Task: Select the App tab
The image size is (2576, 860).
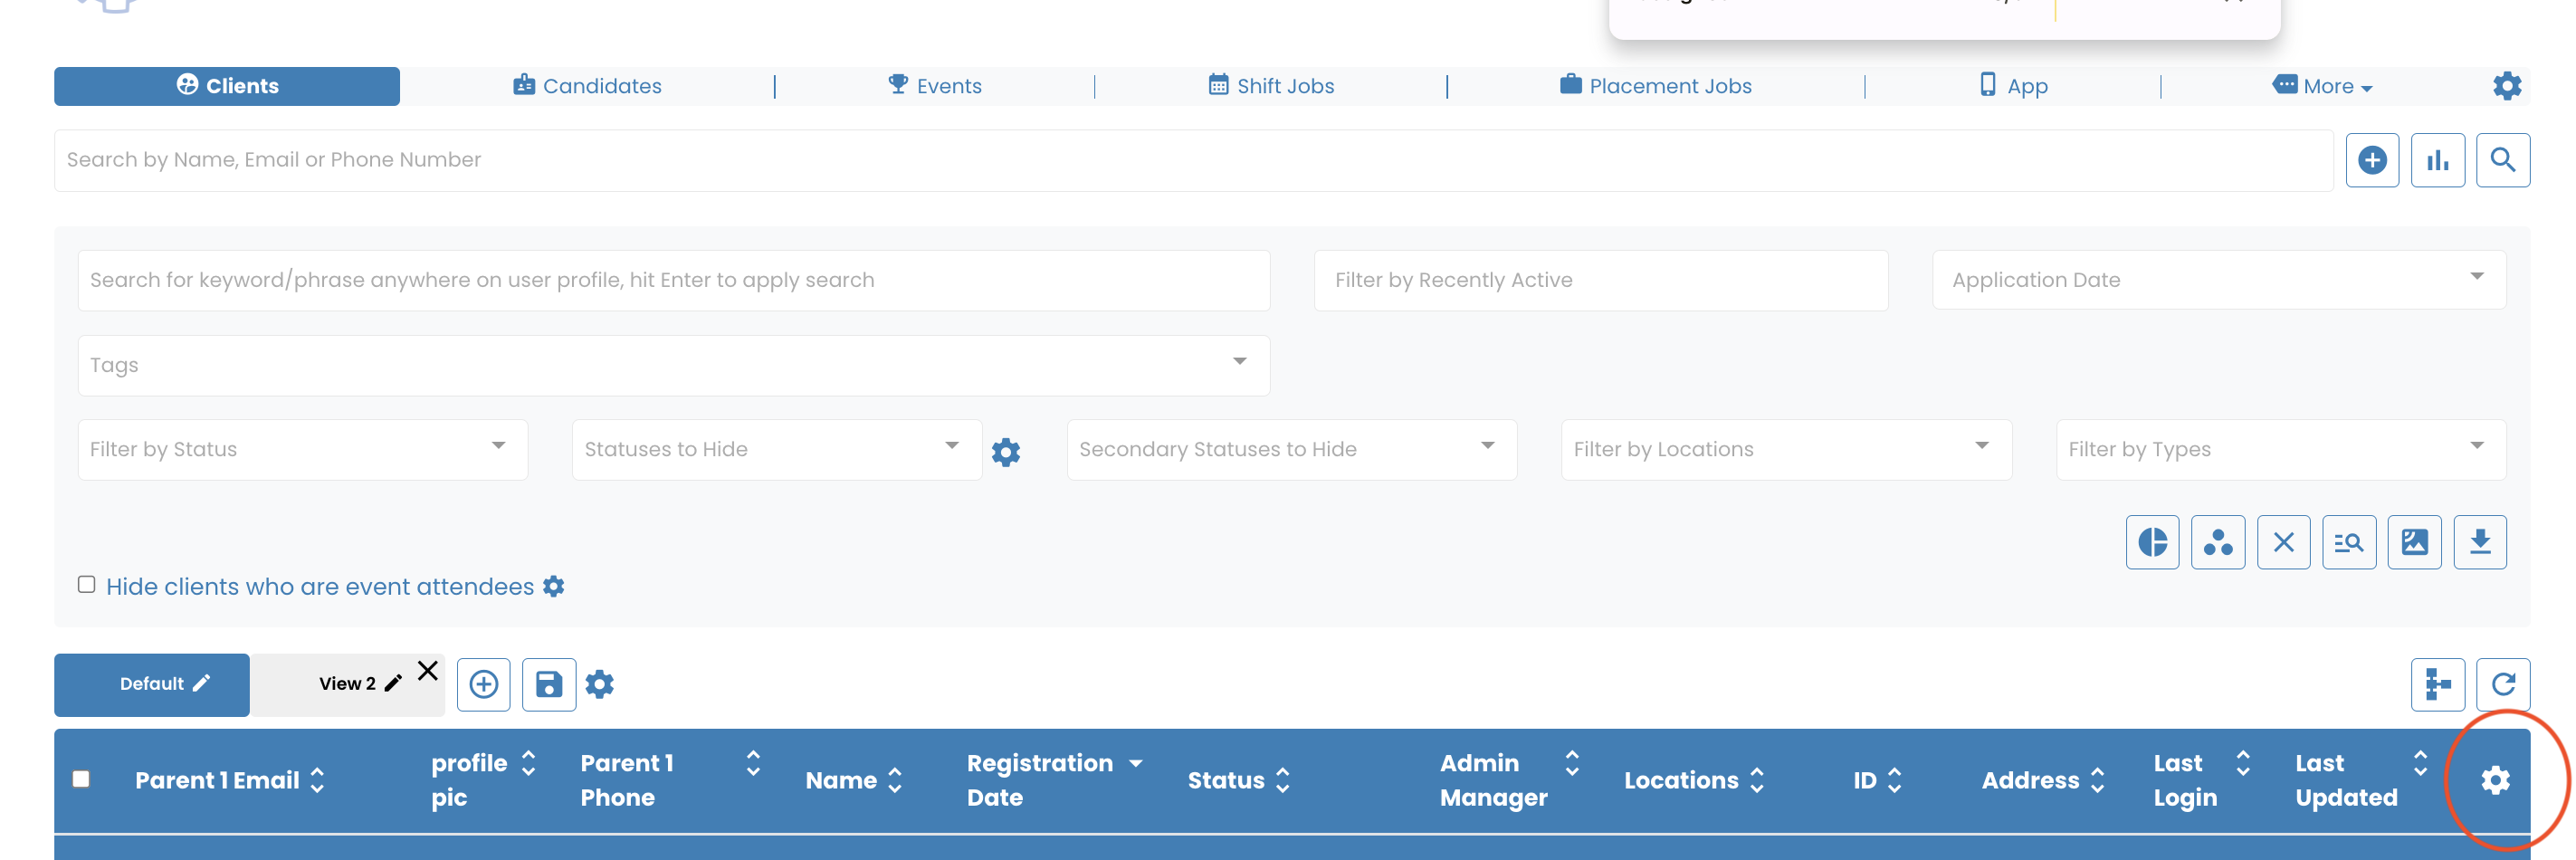Action: [2013, 86]
